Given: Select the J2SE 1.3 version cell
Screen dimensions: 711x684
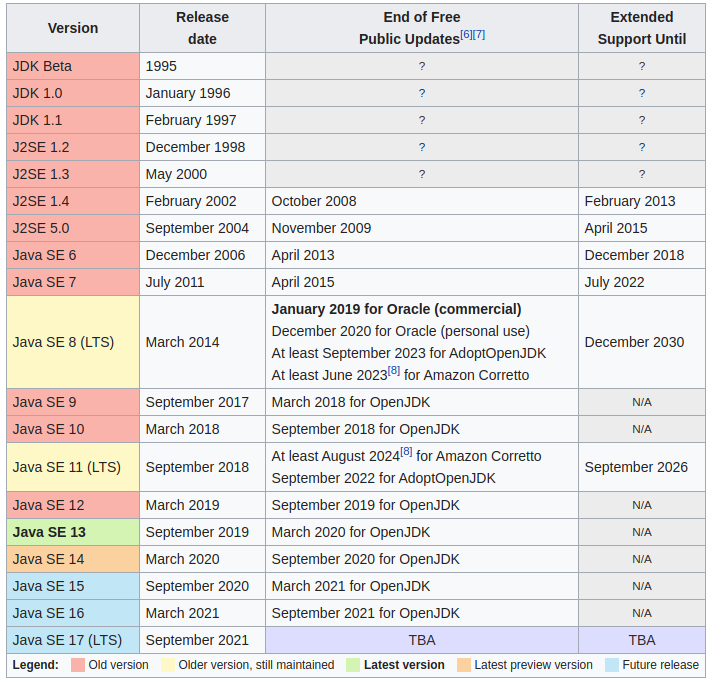Looking at the screenshot, I should pyautogui.click(x=73, y=174).
